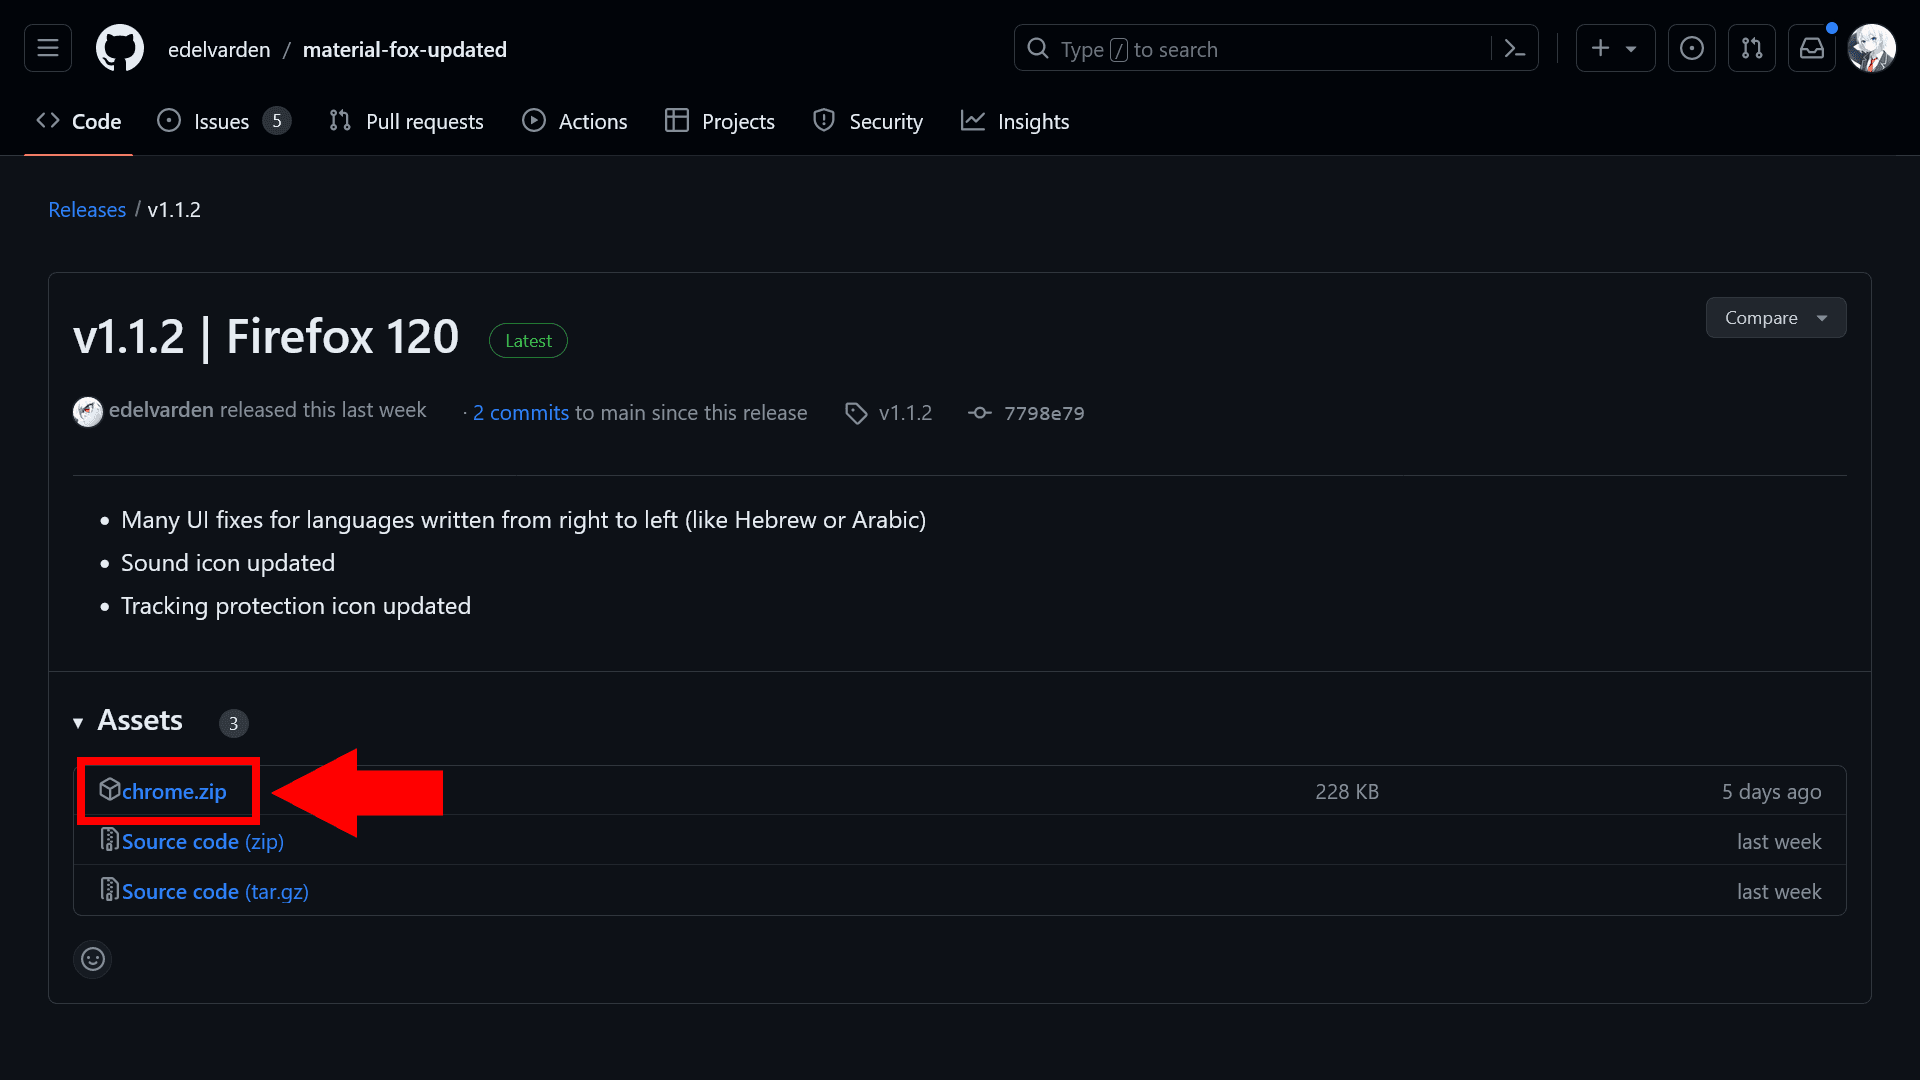Image resolution: width=1920 pixels, height=1080 pixels.
Task: Click the v1.1.2 | Firefox 120 release title
Action: 266,337
